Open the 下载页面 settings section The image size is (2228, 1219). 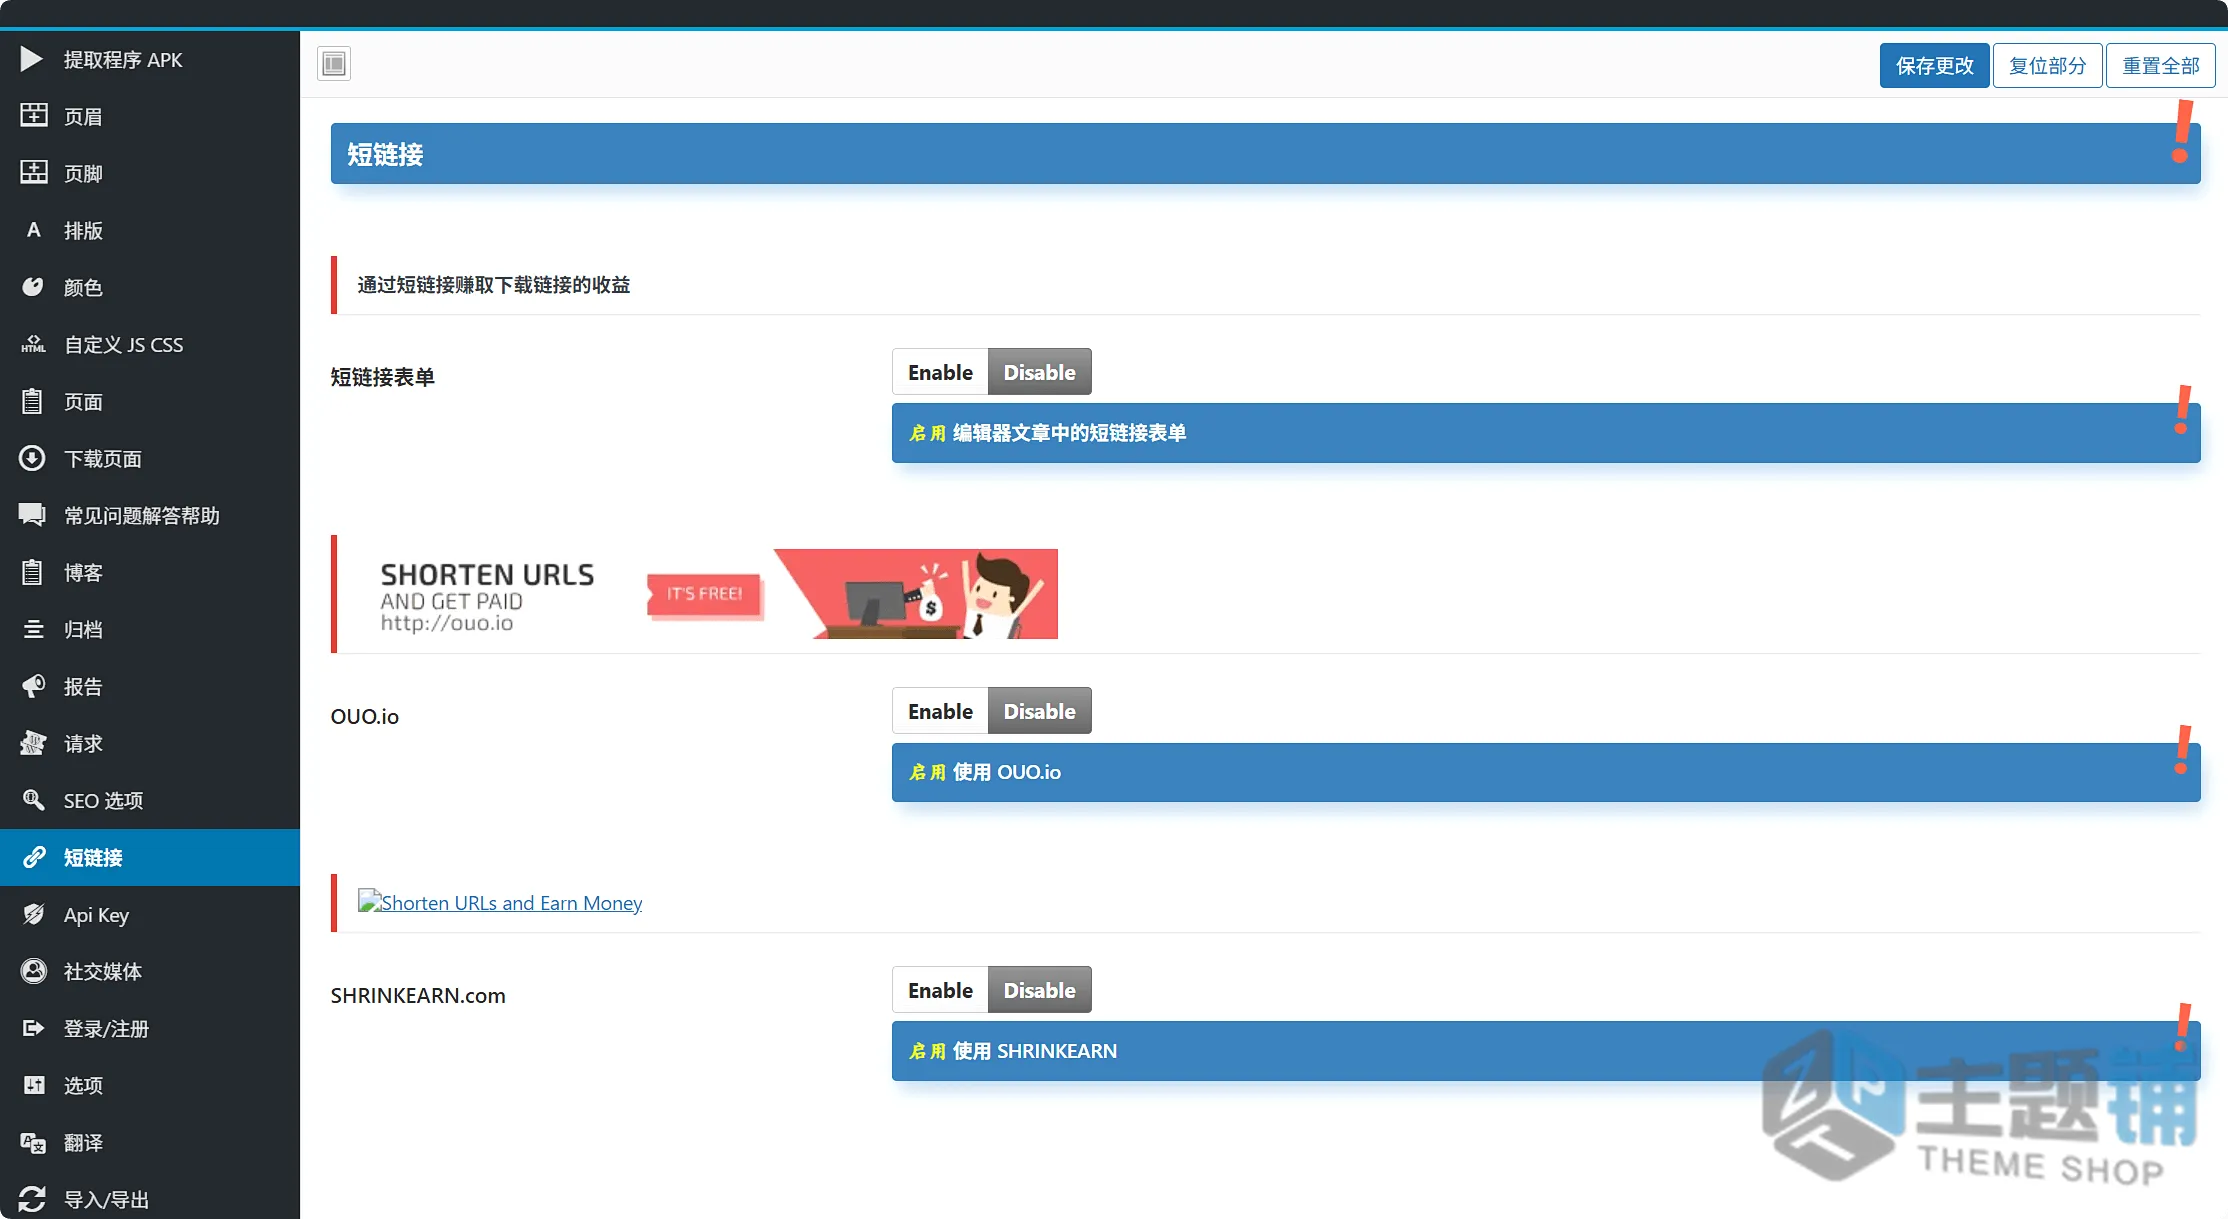[x=150, y=458]
